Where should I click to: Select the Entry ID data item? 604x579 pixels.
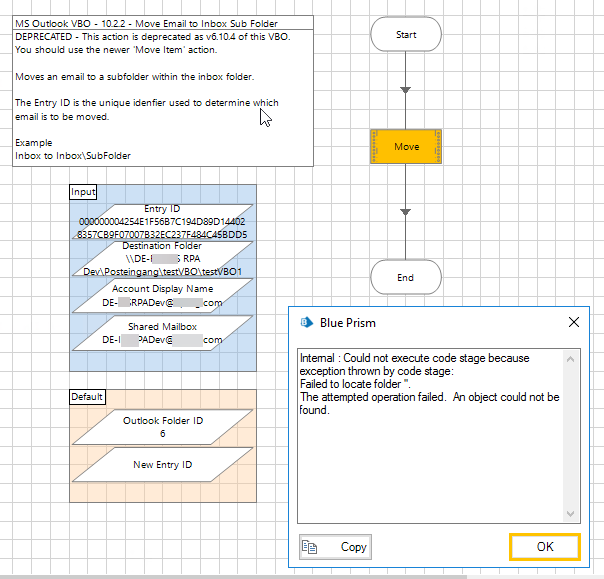162,222
